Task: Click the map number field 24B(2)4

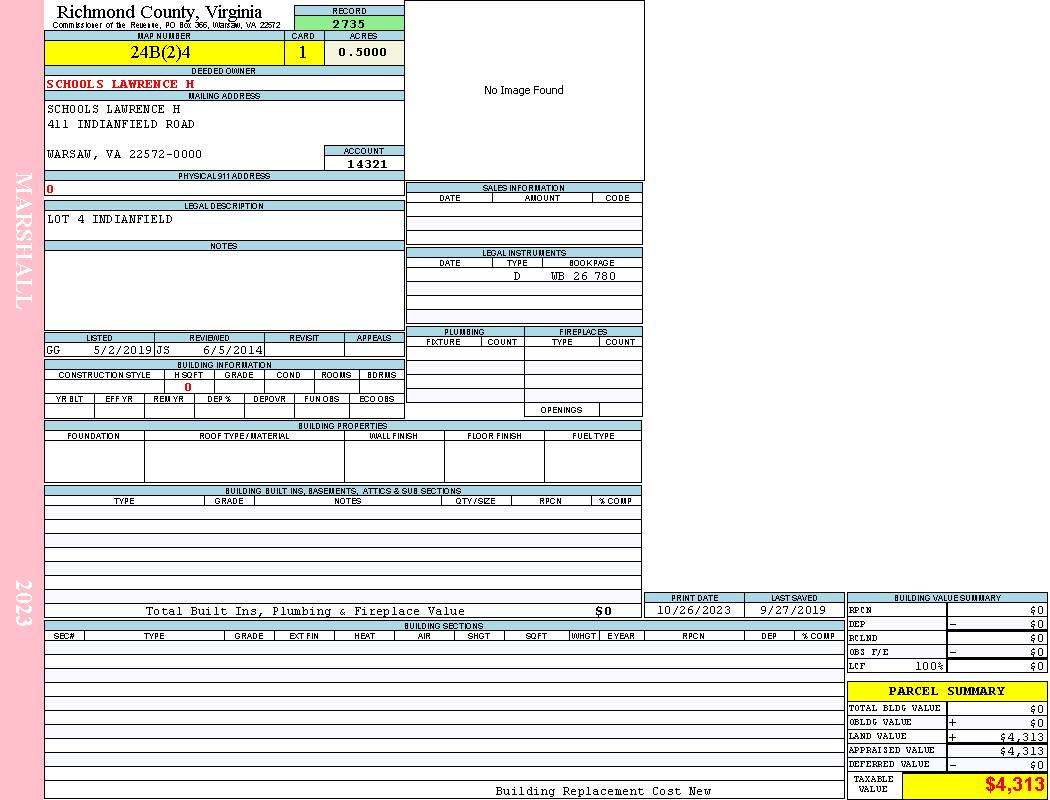Action: pyautogui.click(x=164, y=53)
